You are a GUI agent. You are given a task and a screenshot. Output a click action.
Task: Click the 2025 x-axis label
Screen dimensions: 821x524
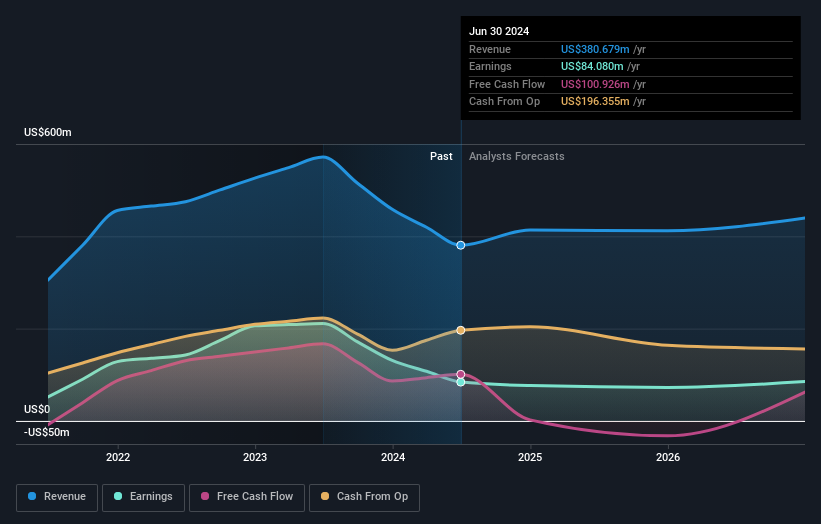click(530, 457)
